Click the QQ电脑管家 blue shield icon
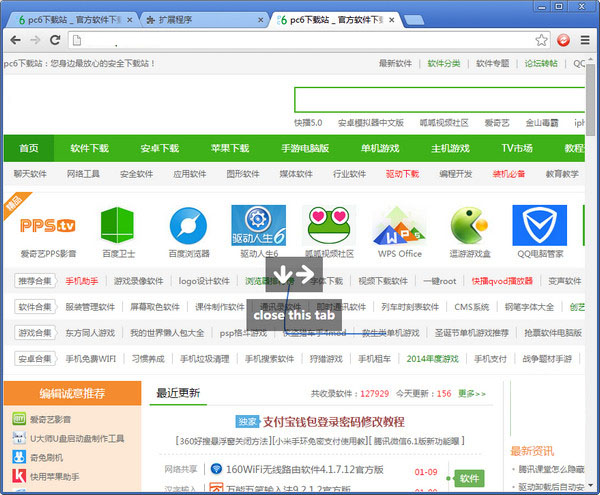The image size is (600, 495). (540, 225)
